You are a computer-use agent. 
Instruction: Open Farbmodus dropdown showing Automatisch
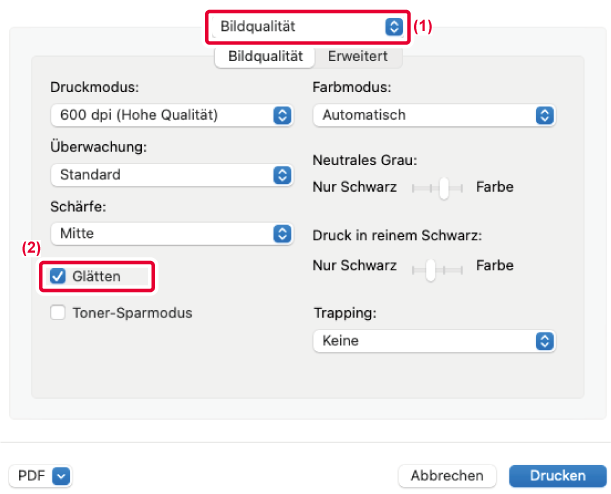click(x=434, y=115)
